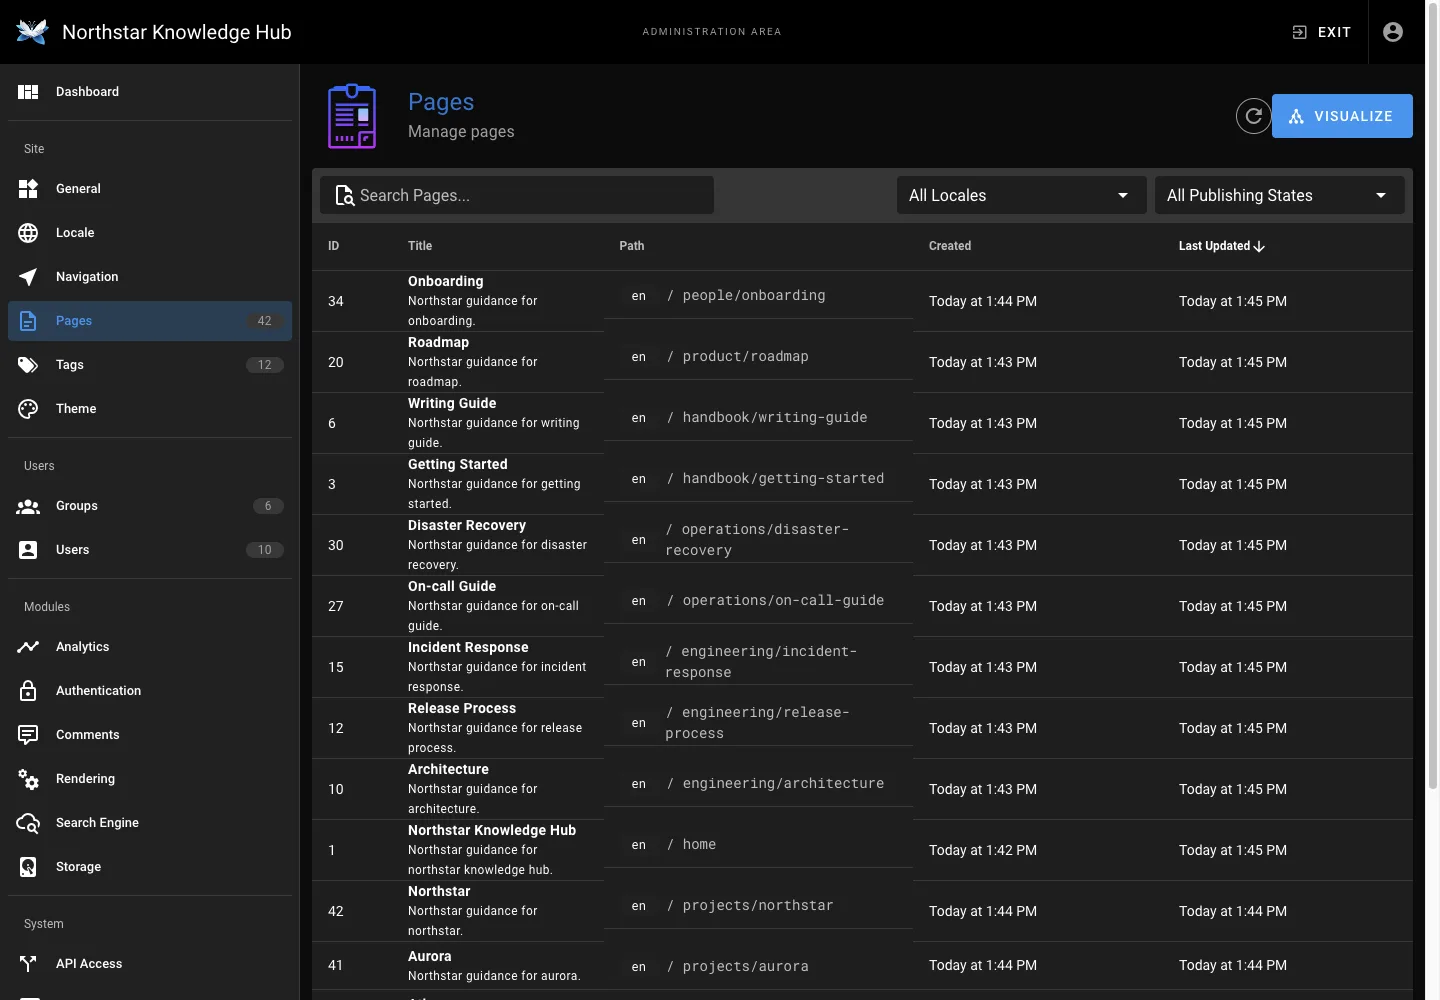Click path projects/northstar
This screenshot has width=1440, height=1000.
coord(750,906)
